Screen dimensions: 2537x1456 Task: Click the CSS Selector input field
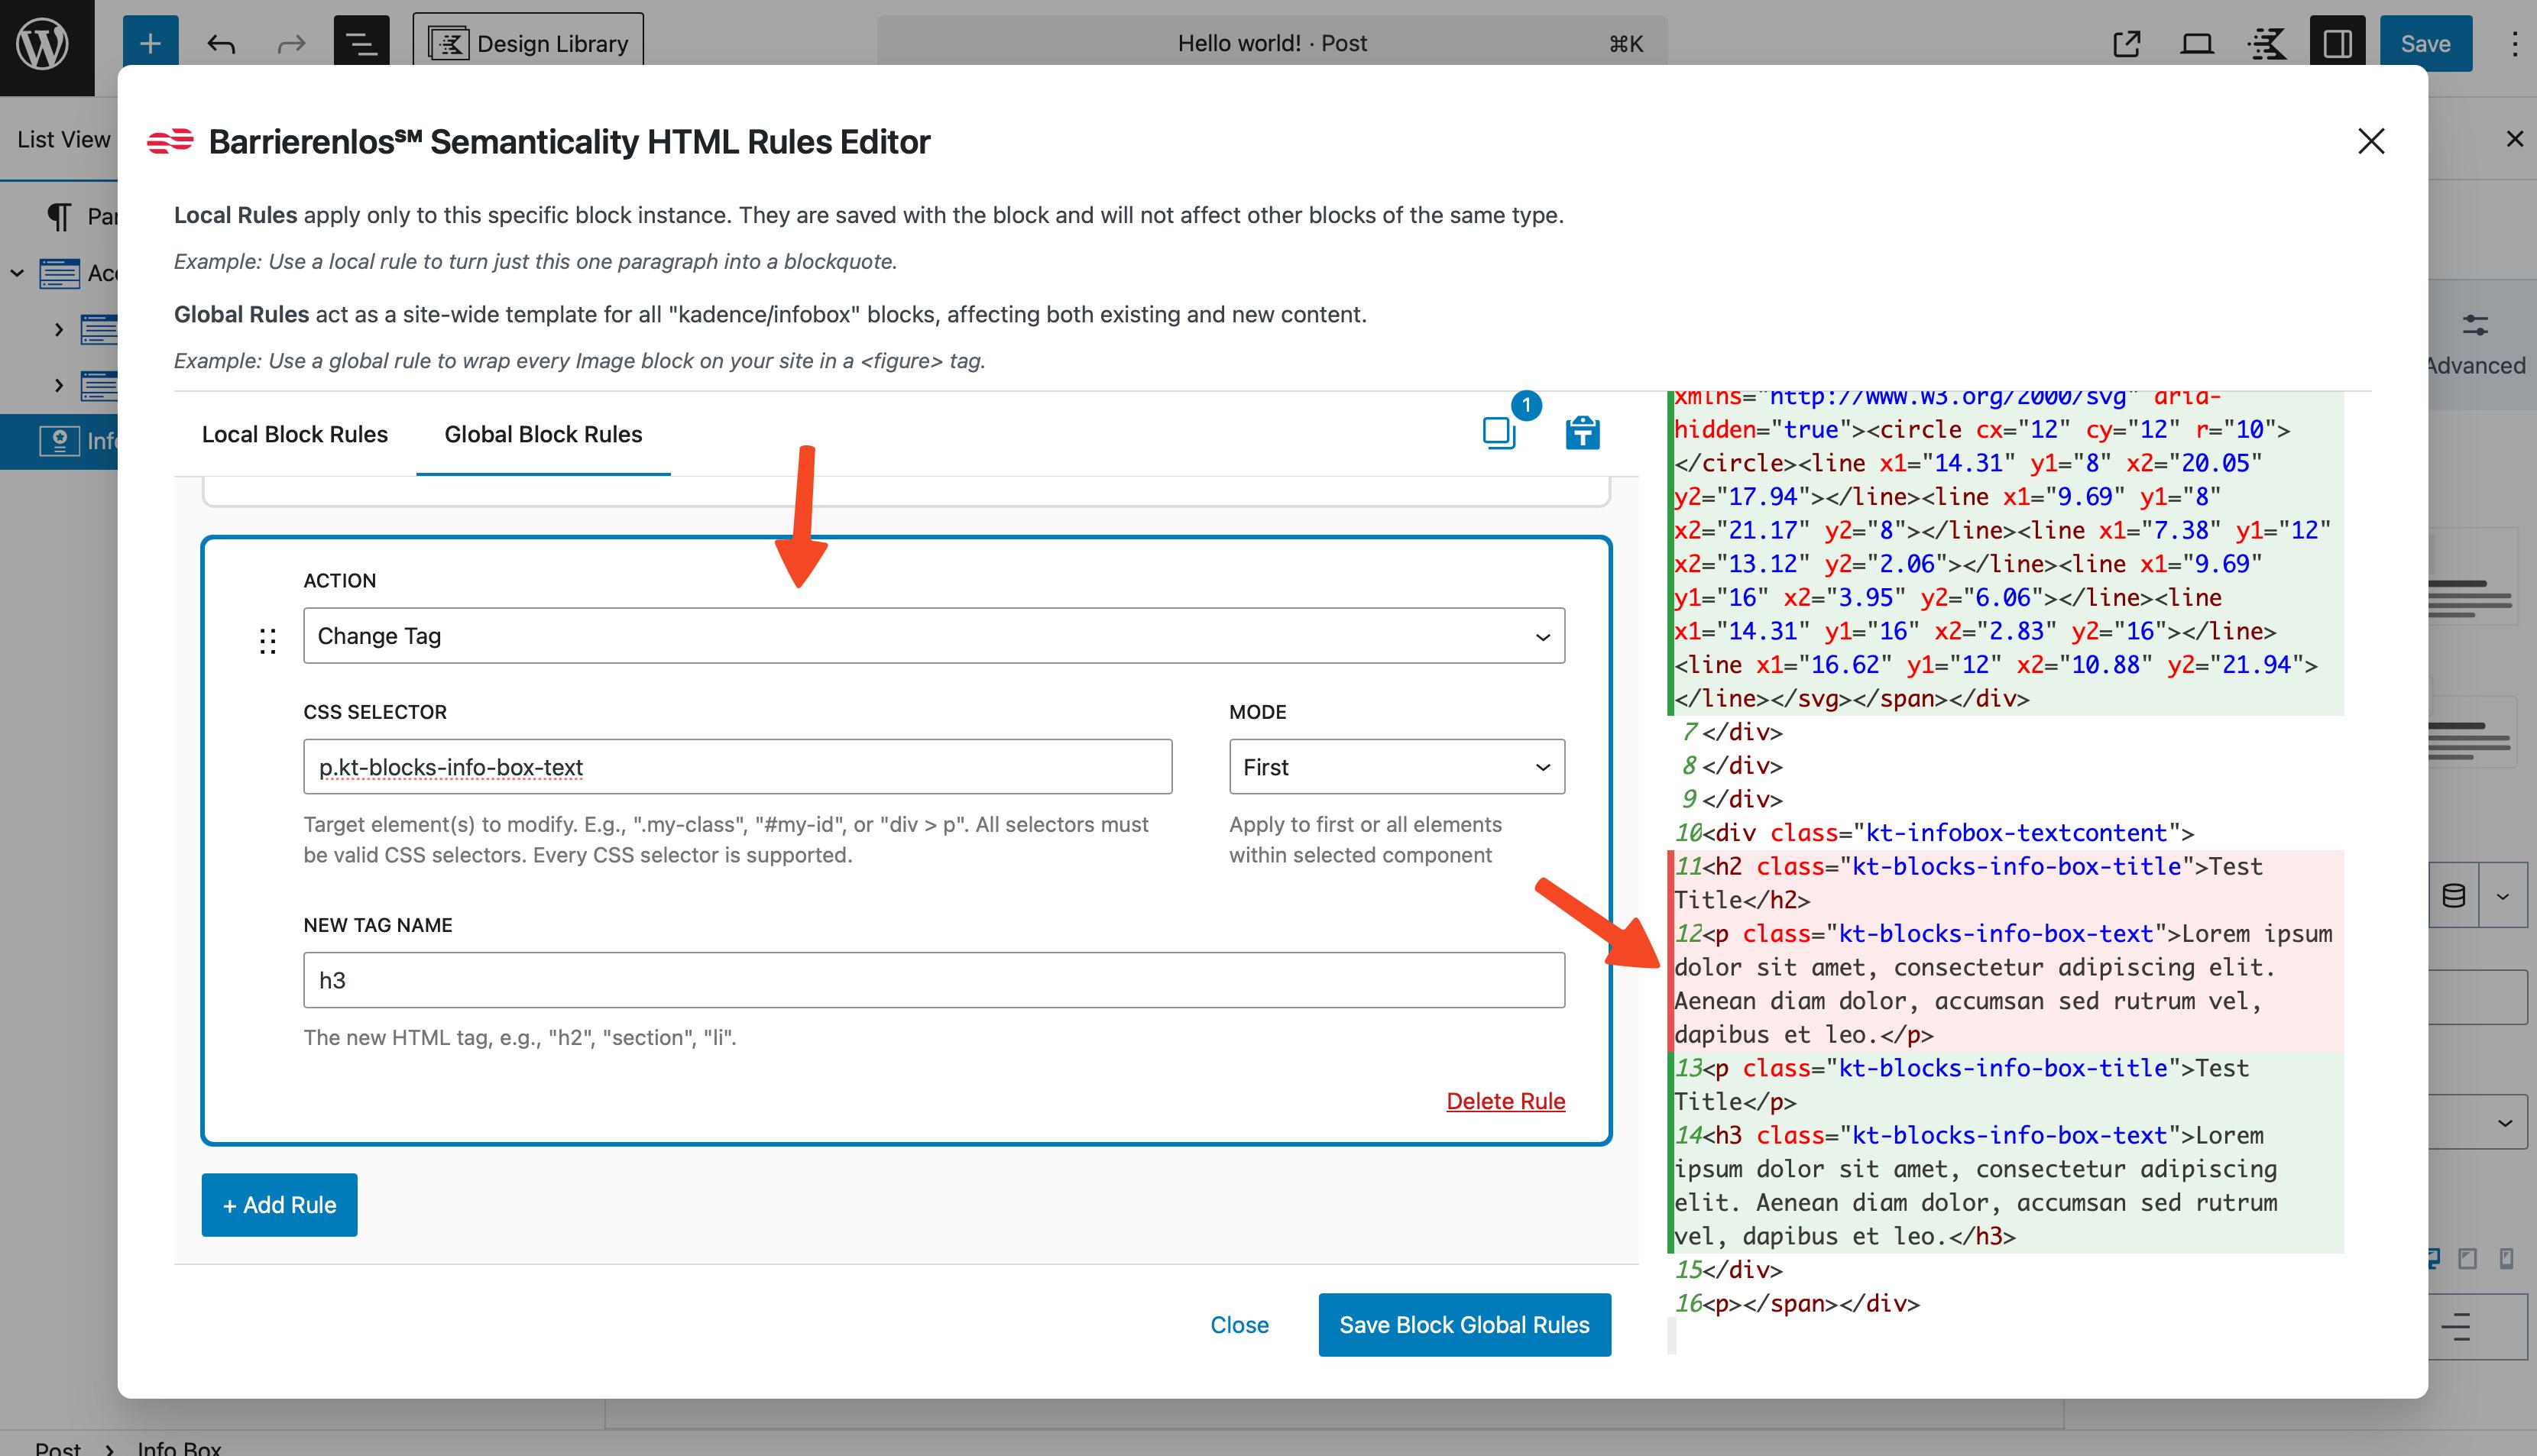pyautogui.click(x=737, y=767)
